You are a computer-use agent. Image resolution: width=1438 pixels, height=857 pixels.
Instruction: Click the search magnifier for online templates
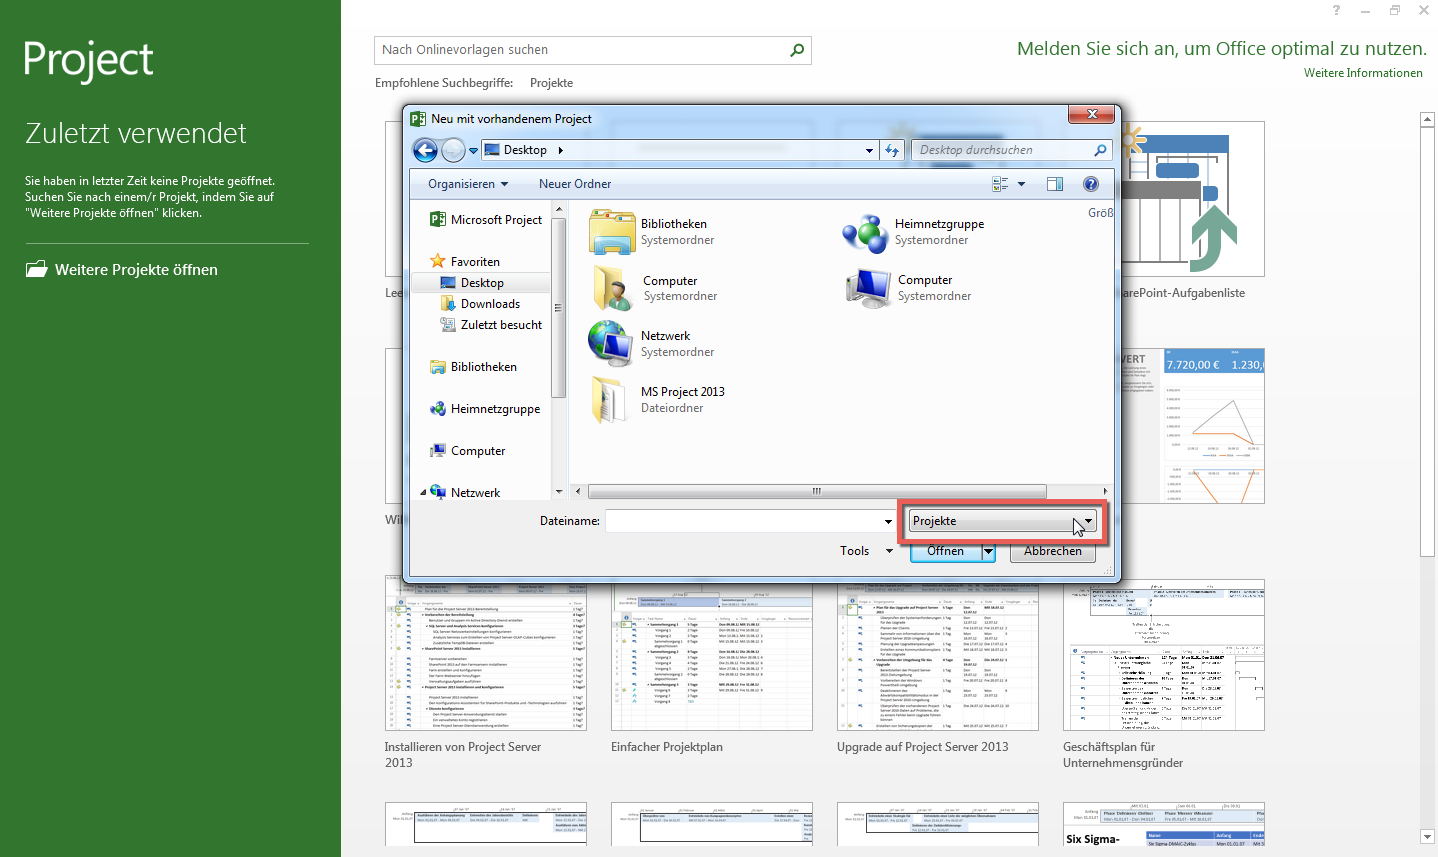point(795,50)
